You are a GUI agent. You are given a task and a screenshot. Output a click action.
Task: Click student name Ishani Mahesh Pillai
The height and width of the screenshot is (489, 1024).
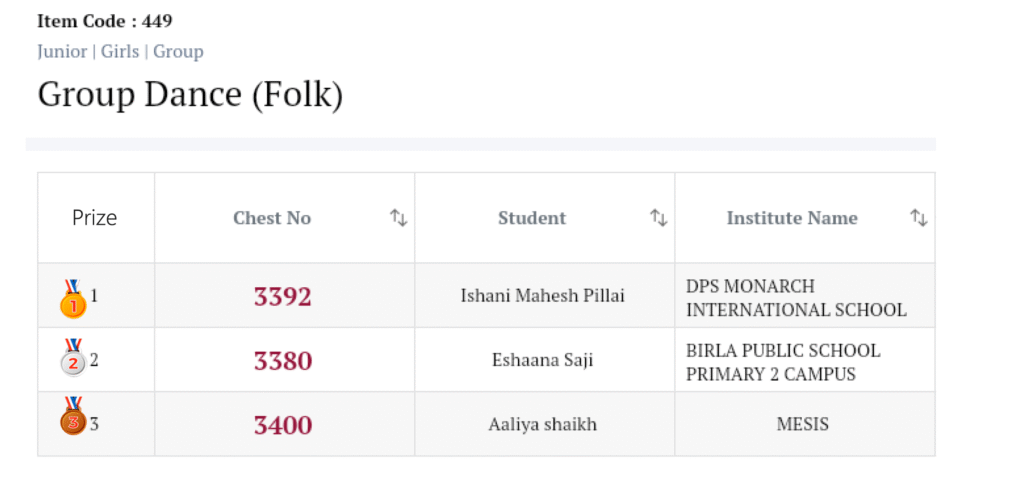pos(543,296)
